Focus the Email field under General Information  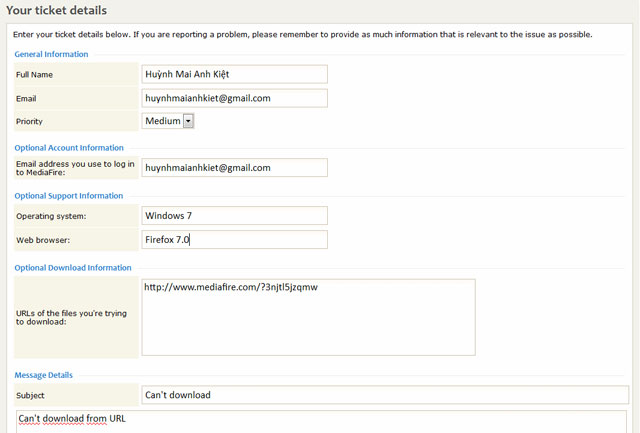coord(235,98)
